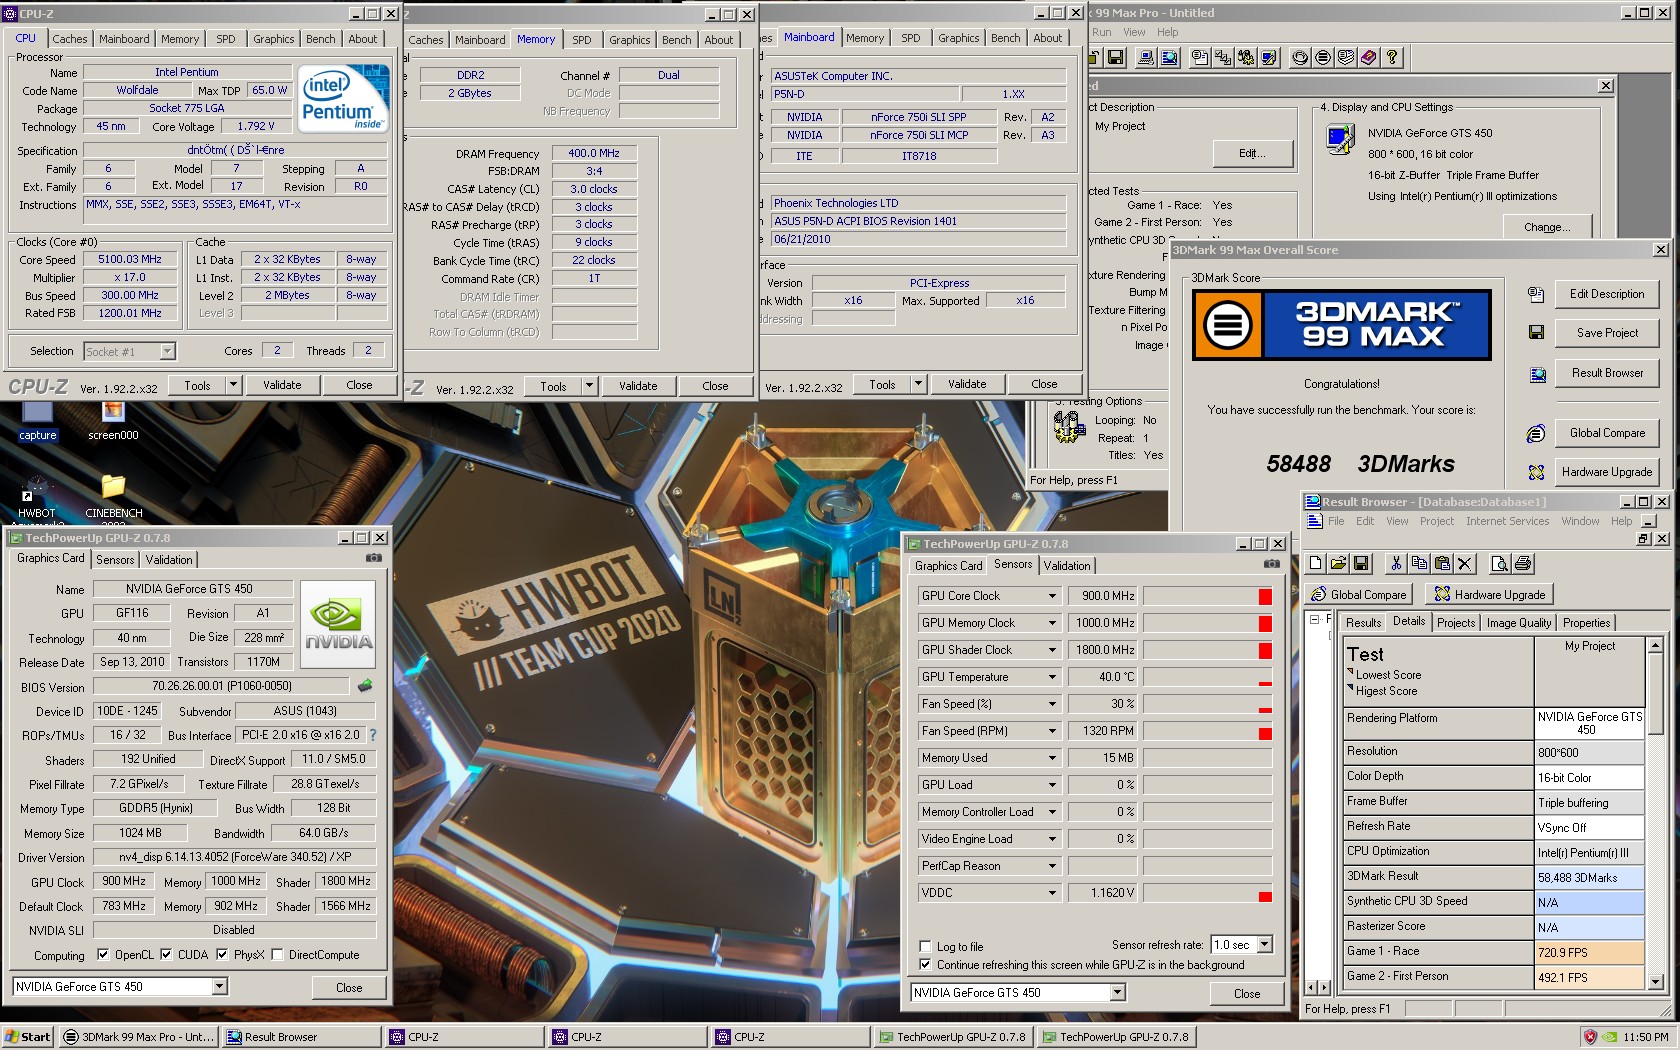Image resolution: width=1680 pixels, height=1050 pixels.
Task: Click the Save Project button
Action: [x=1607, y=333]
